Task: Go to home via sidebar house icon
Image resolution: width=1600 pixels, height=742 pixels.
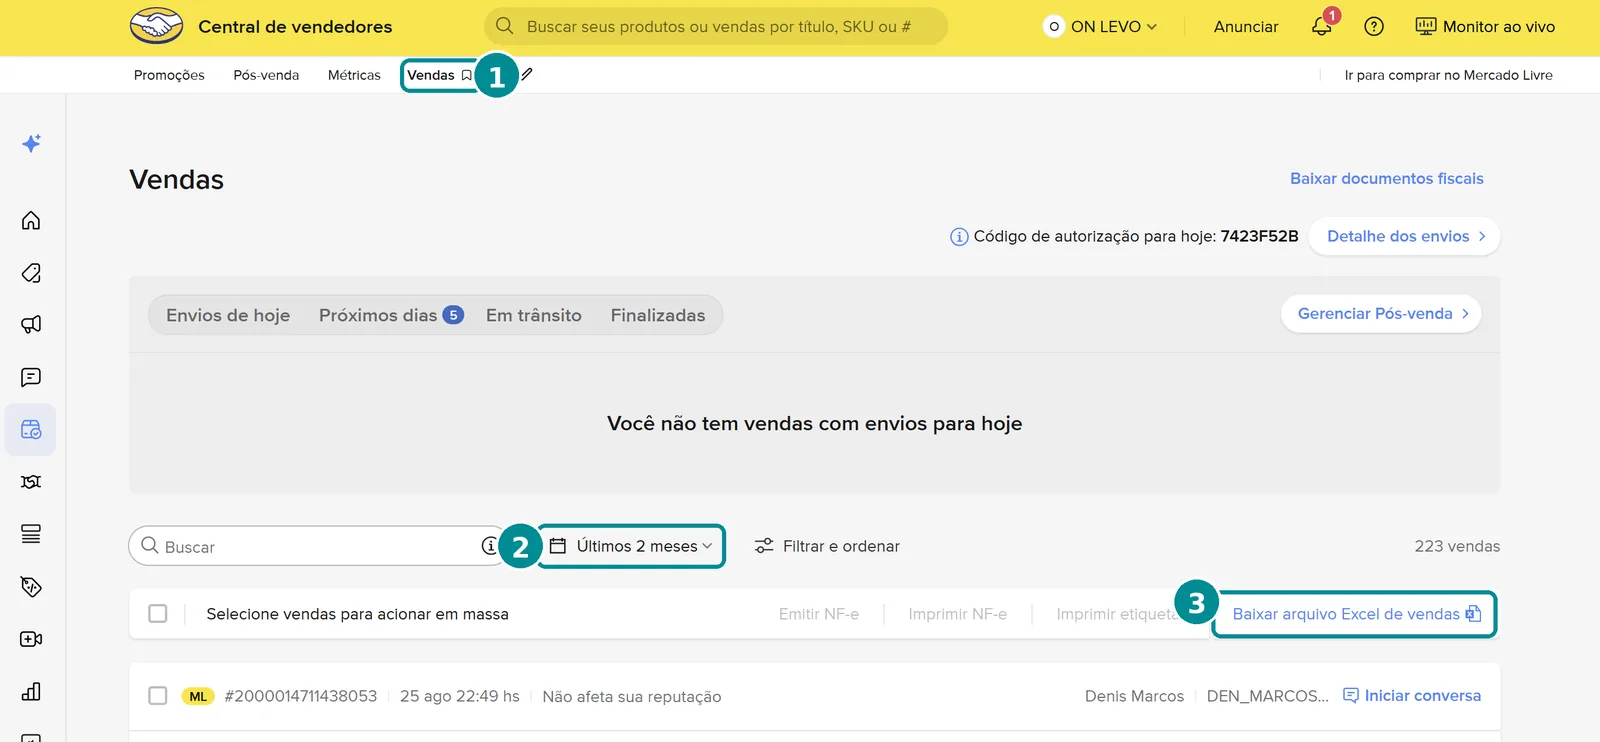Action: [x=31, y=220]
